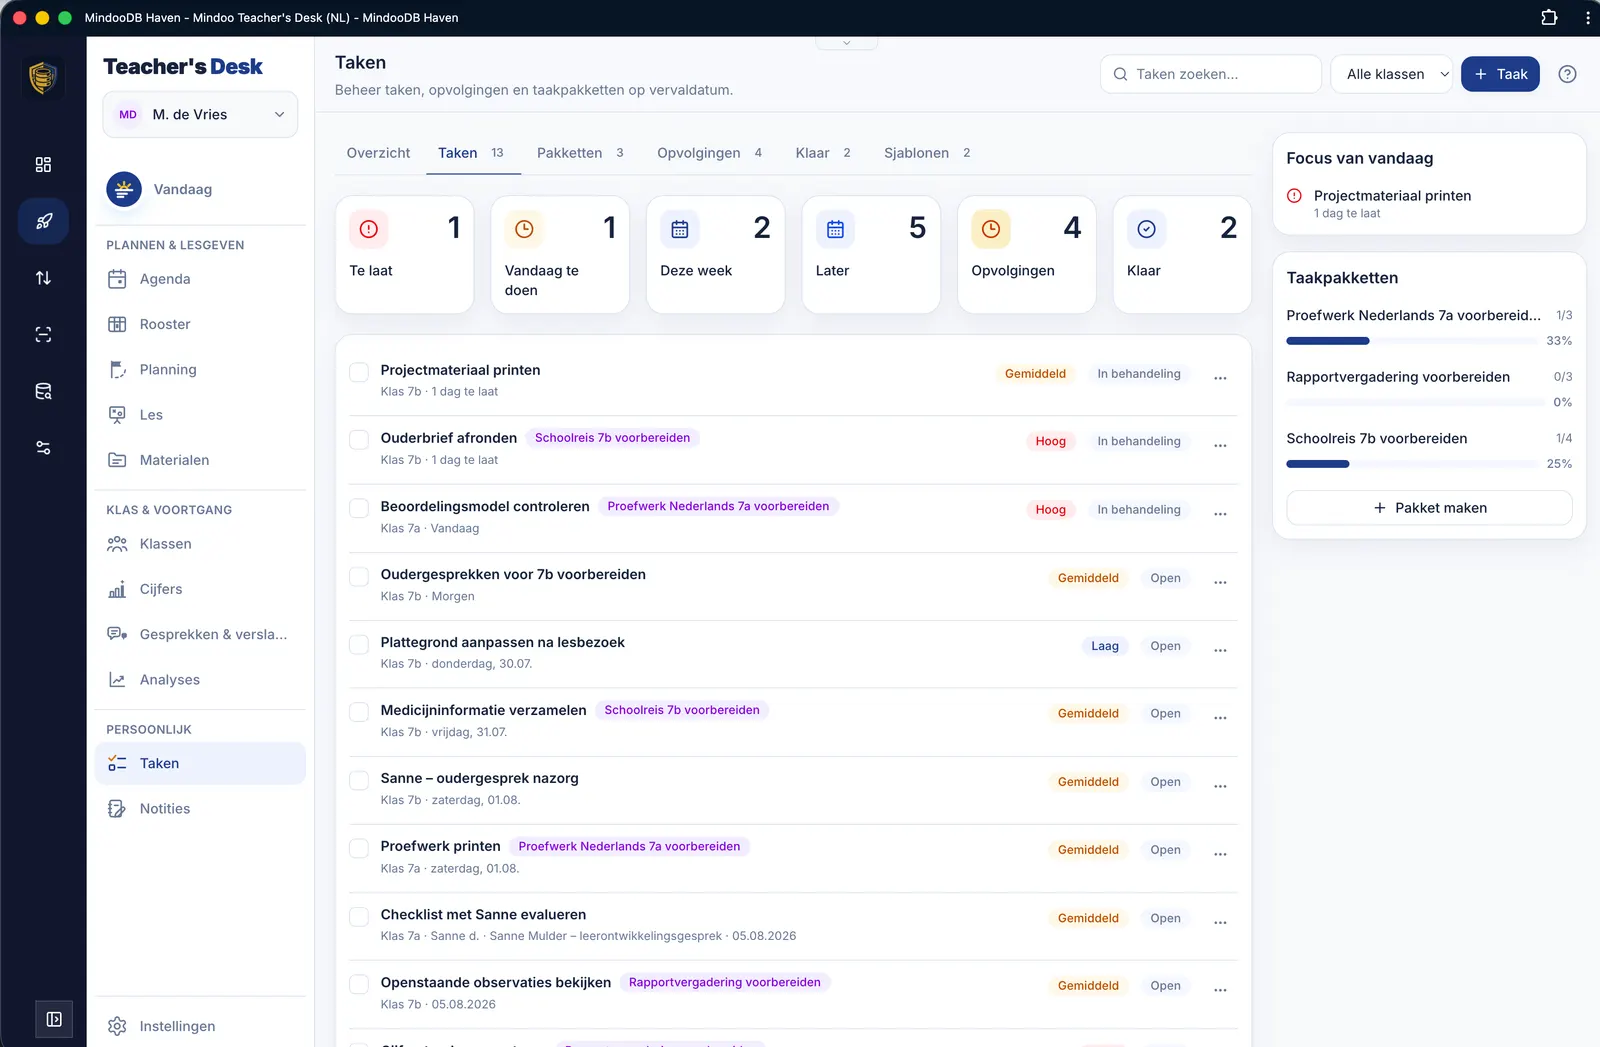Open more options for Projectmateriaal printen
Screen dimensions: 1600x1047
[1220, 378]
